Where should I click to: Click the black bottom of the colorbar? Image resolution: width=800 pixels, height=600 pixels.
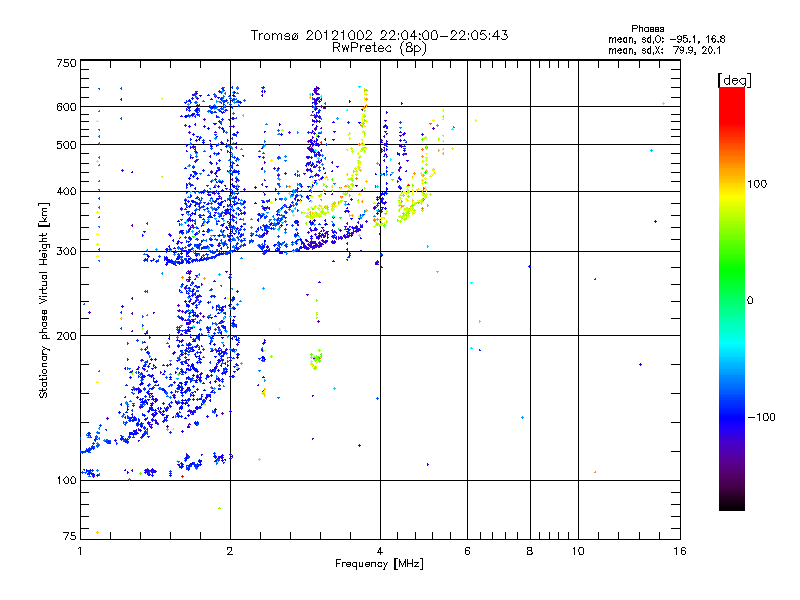pos(732,503)
